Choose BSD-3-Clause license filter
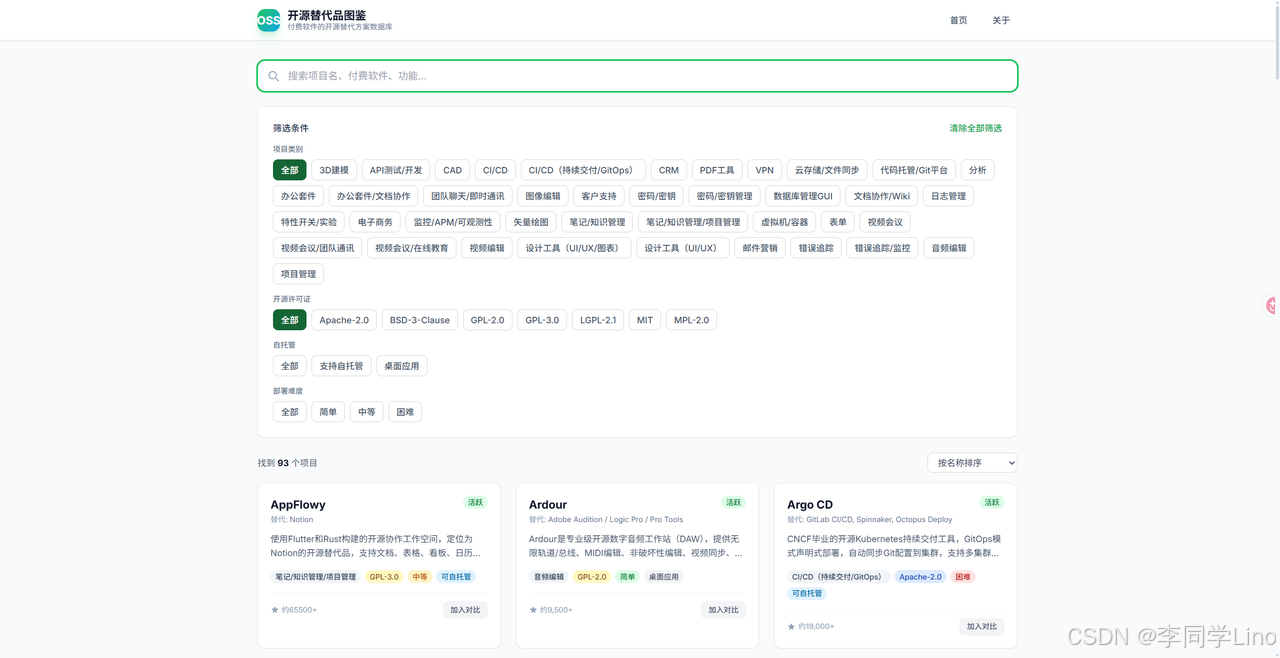 [420, 320]
